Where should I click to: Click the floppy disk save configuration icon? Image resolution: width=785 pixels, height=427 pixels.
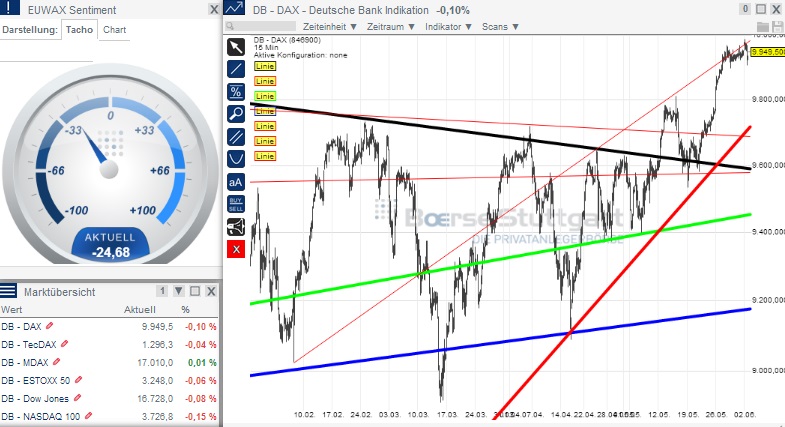[777, 27]
